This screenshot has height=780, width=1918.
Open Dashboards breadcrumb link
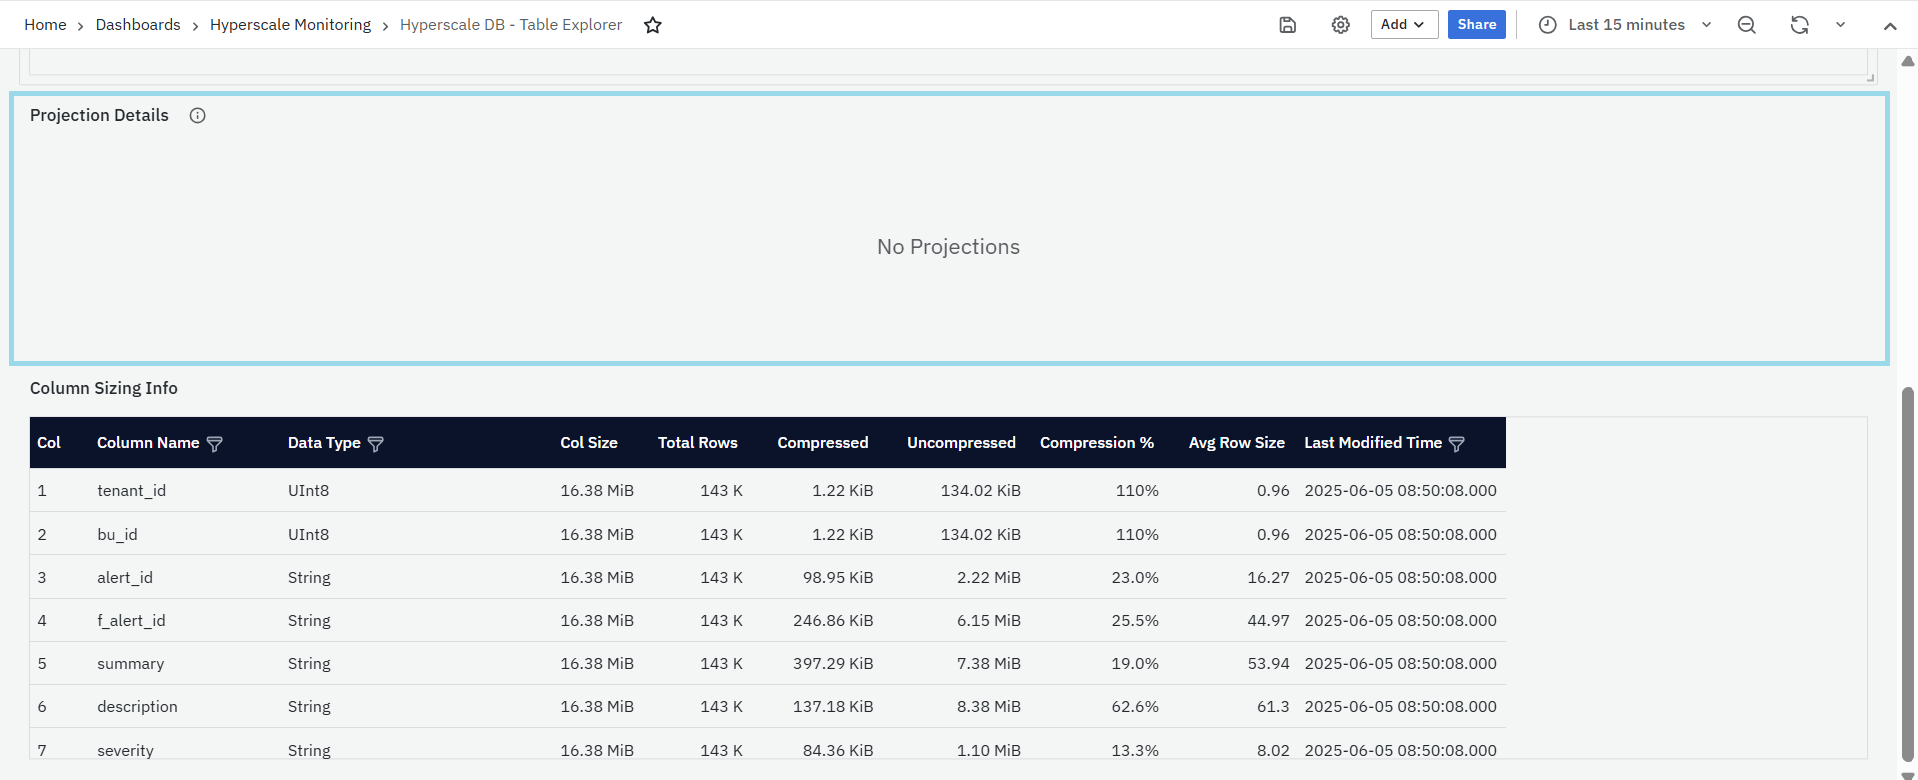[138, 25]
